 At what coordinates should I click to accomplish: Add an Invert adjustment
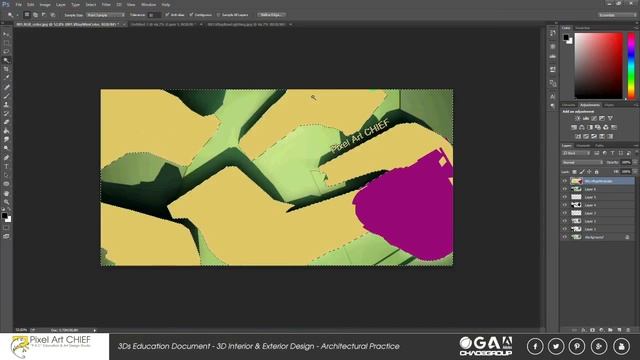[578, 136]
